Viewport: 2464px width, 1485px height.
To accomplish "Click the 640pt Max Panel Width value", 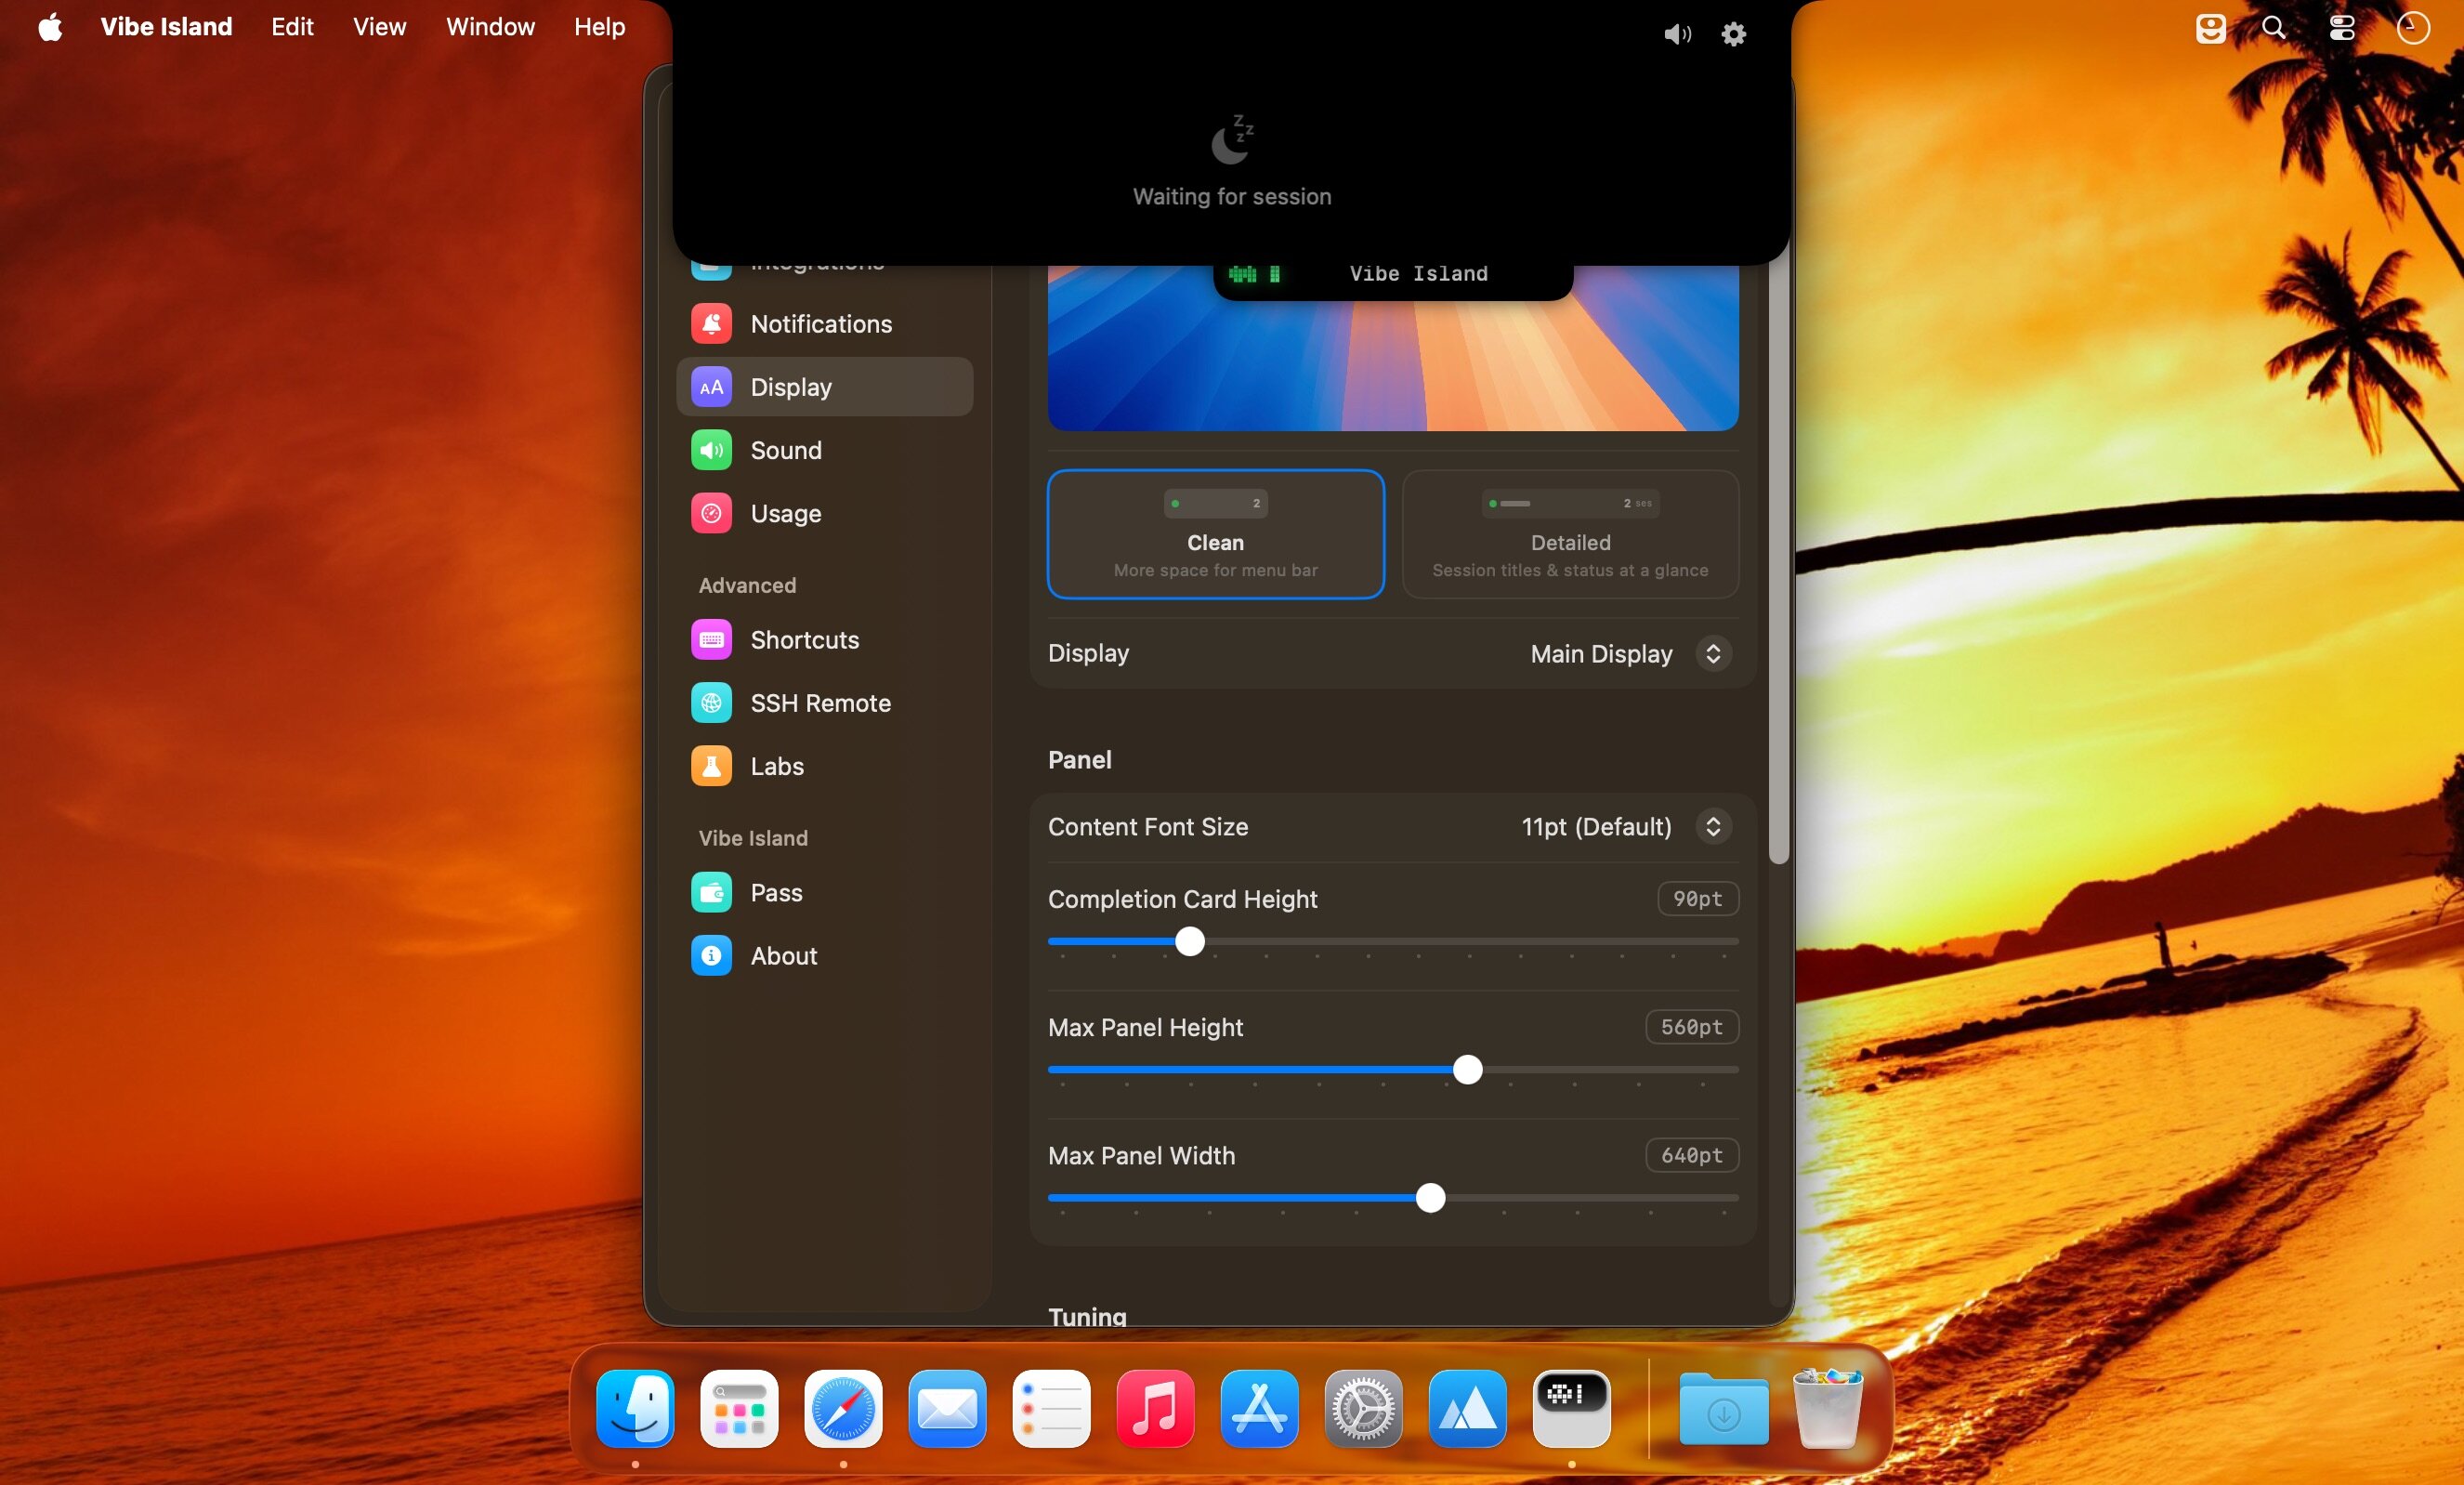I will click(1692, 1155).
